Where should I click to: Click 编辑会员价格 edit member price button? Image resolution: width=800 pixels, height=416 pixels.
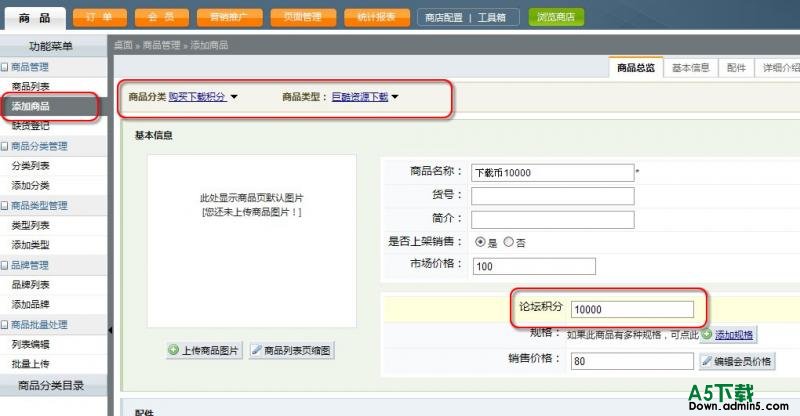737,361
